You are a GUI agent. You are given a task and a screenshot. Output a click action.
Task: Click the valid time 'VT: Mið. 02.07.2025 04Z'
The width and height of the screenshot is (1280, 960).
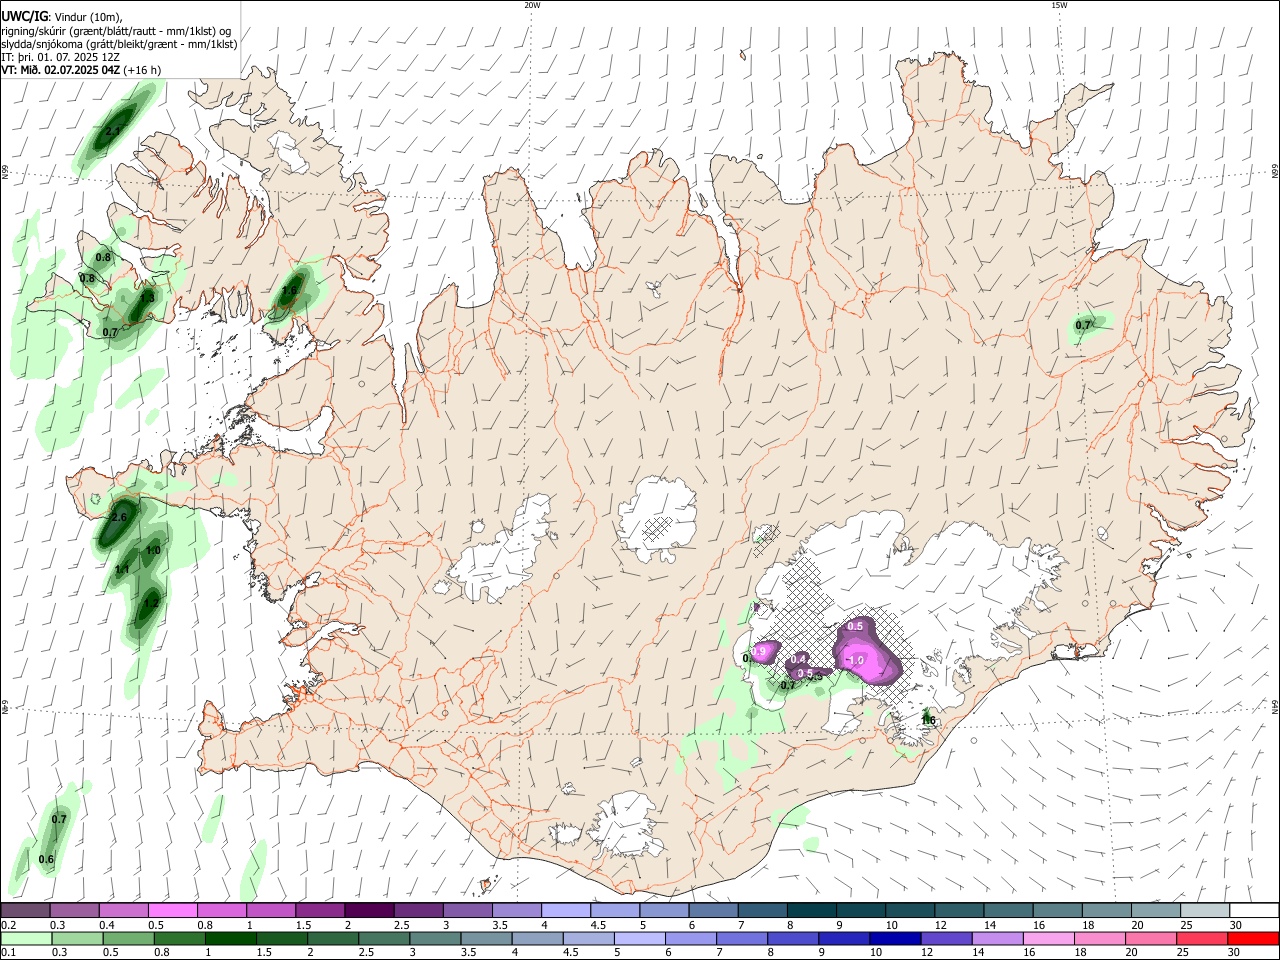point(60,70)
